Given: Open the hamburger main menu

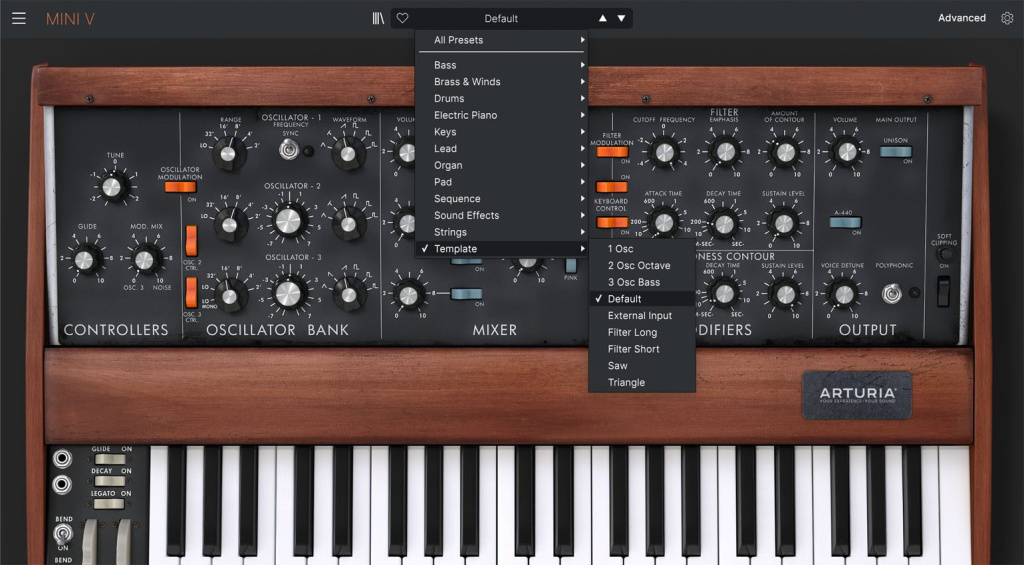Looking at the screenshot, I should [x=19, y=18].
